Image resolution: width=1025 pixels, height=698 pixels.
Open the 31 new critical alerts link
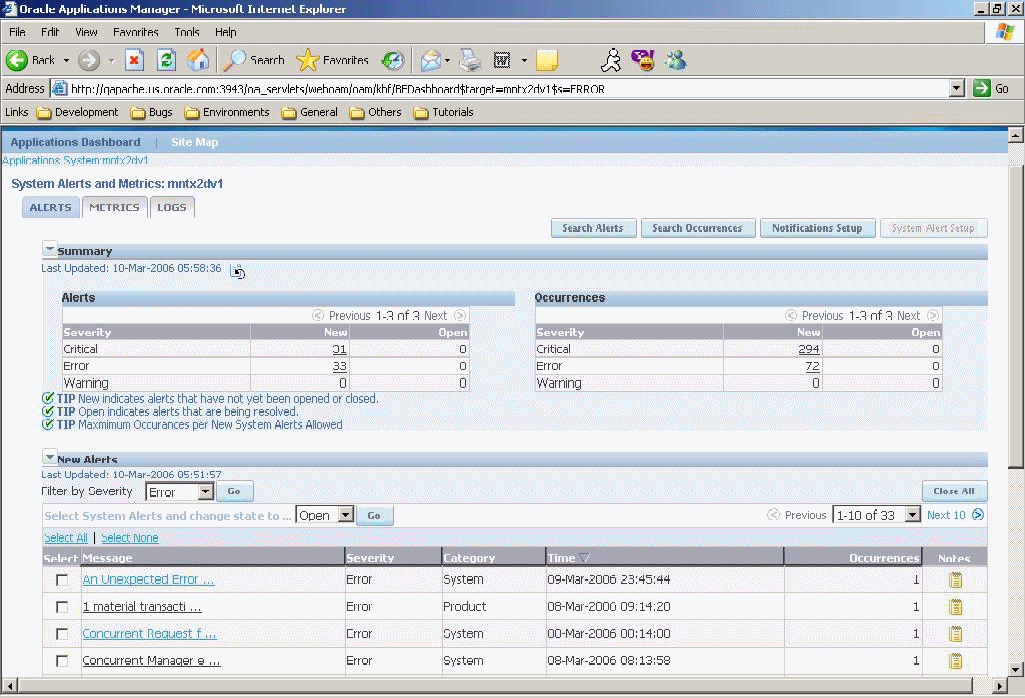(339, 349)
